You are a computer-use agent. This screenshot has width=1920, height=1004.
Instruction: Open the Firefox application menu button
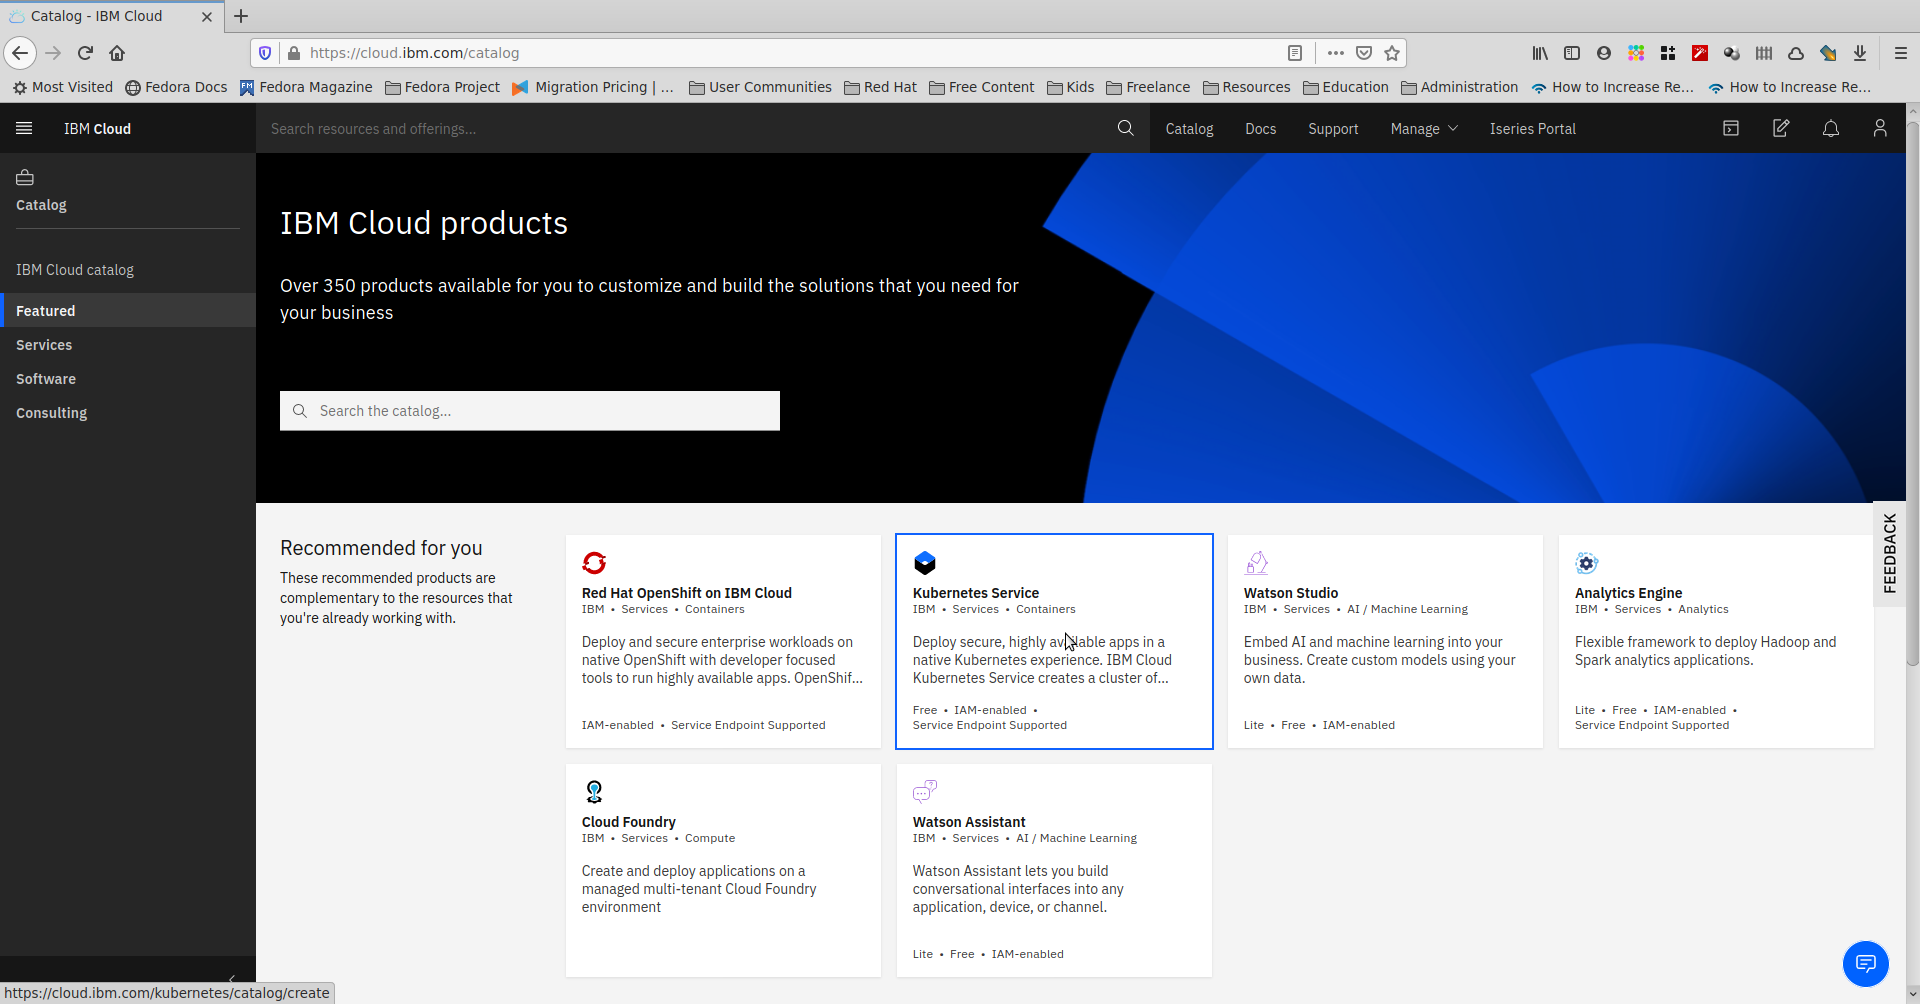tap(1901, 53)
